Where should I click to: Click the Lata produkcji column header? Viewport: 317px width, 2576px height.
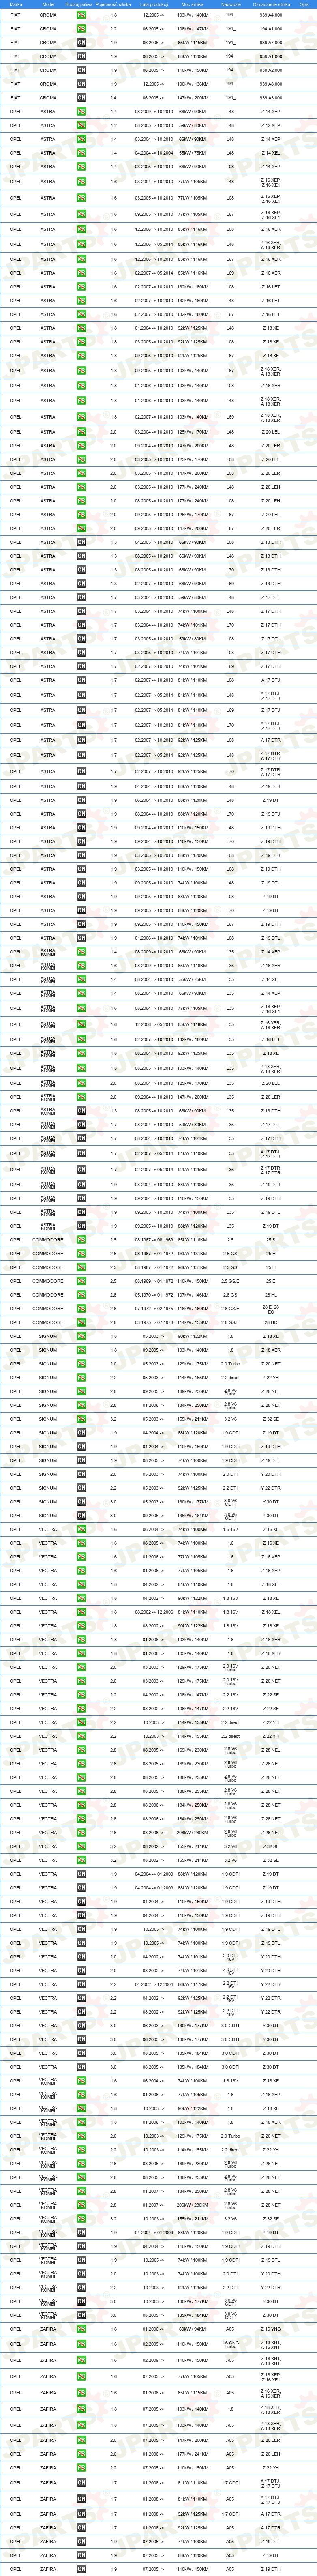pos(152,5)
